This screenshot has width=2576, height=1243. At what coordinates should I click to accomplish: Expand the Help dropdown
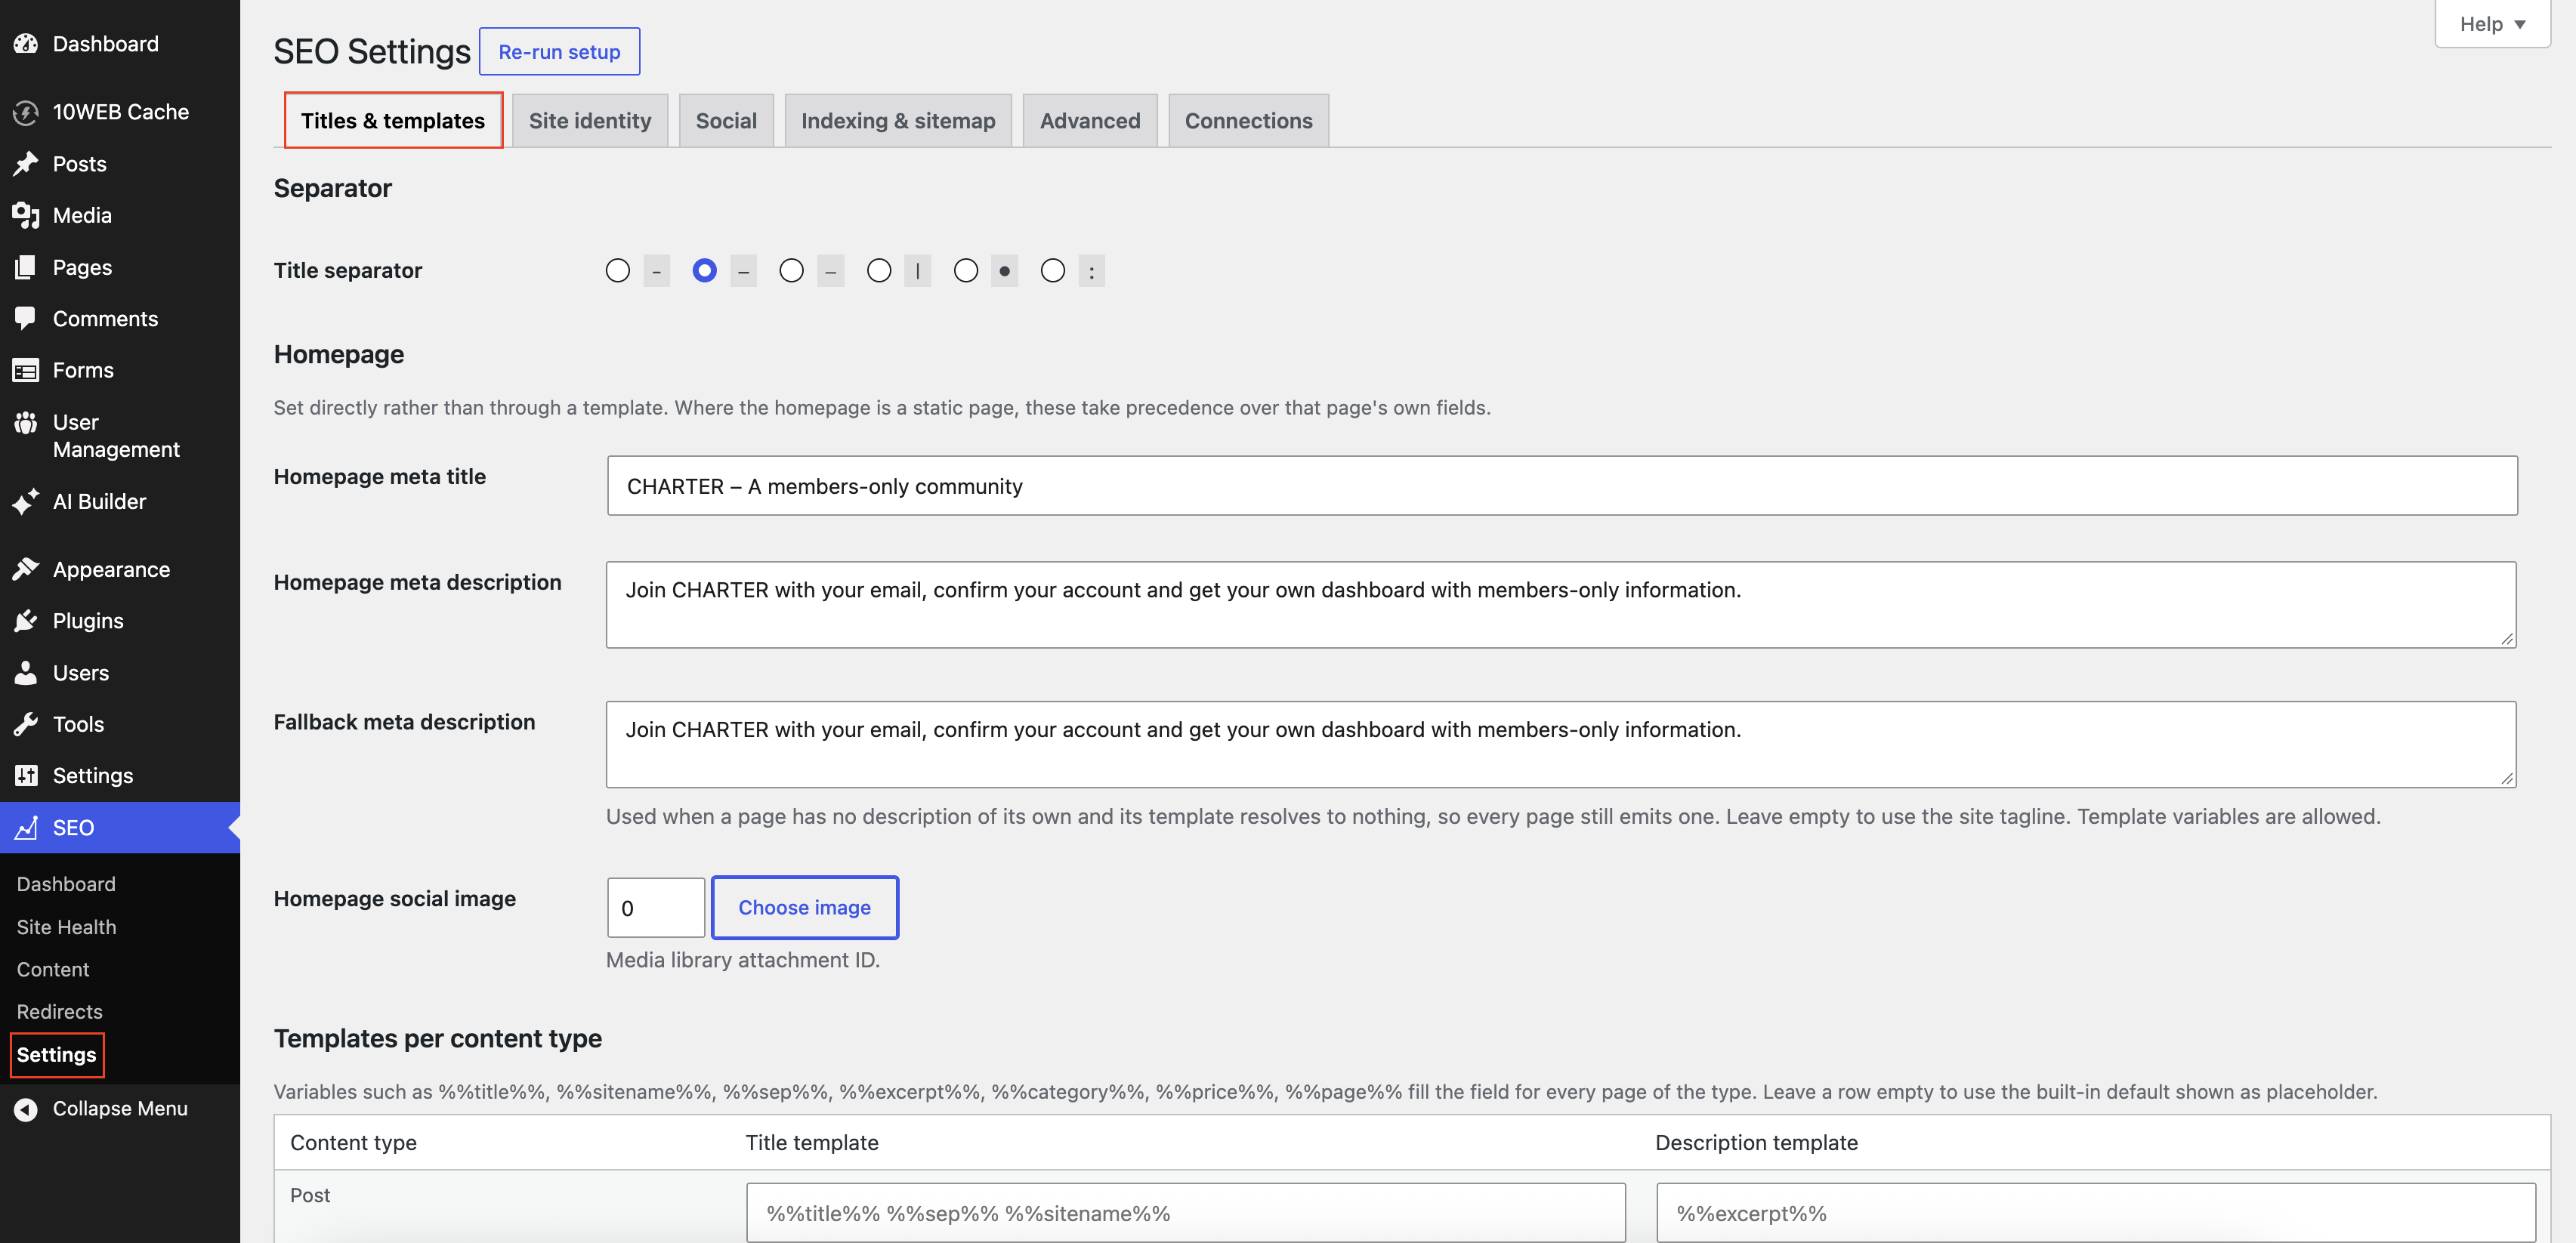[2492, 24]
